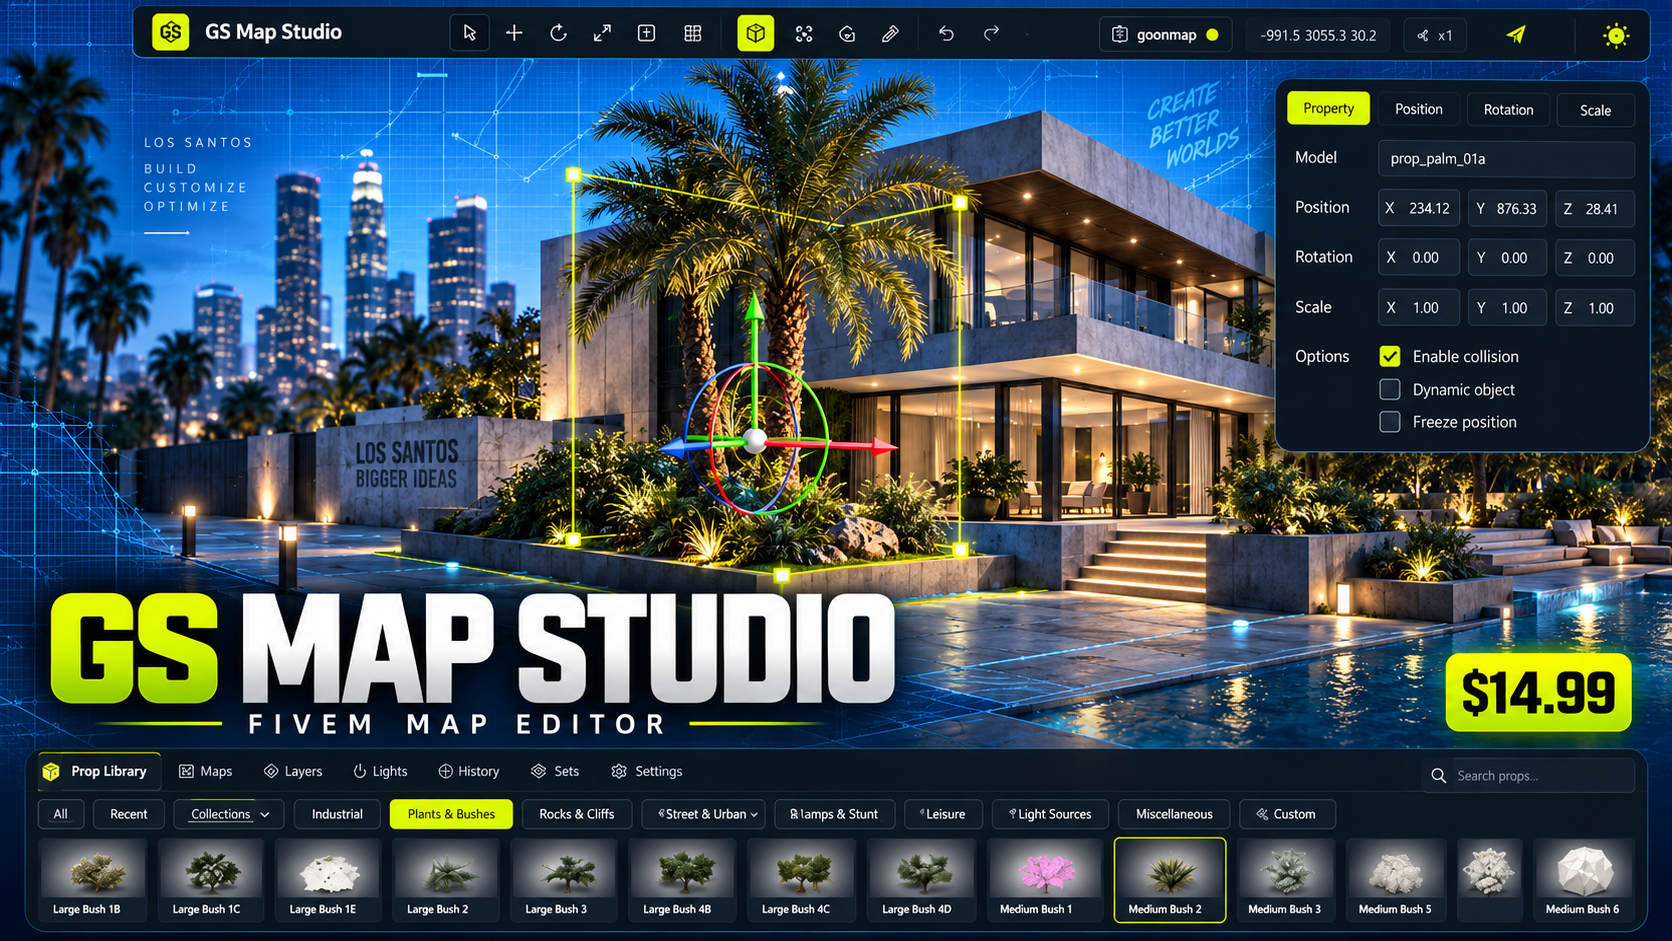Click the GS logo icon
1672x941 pixels.
171,32
